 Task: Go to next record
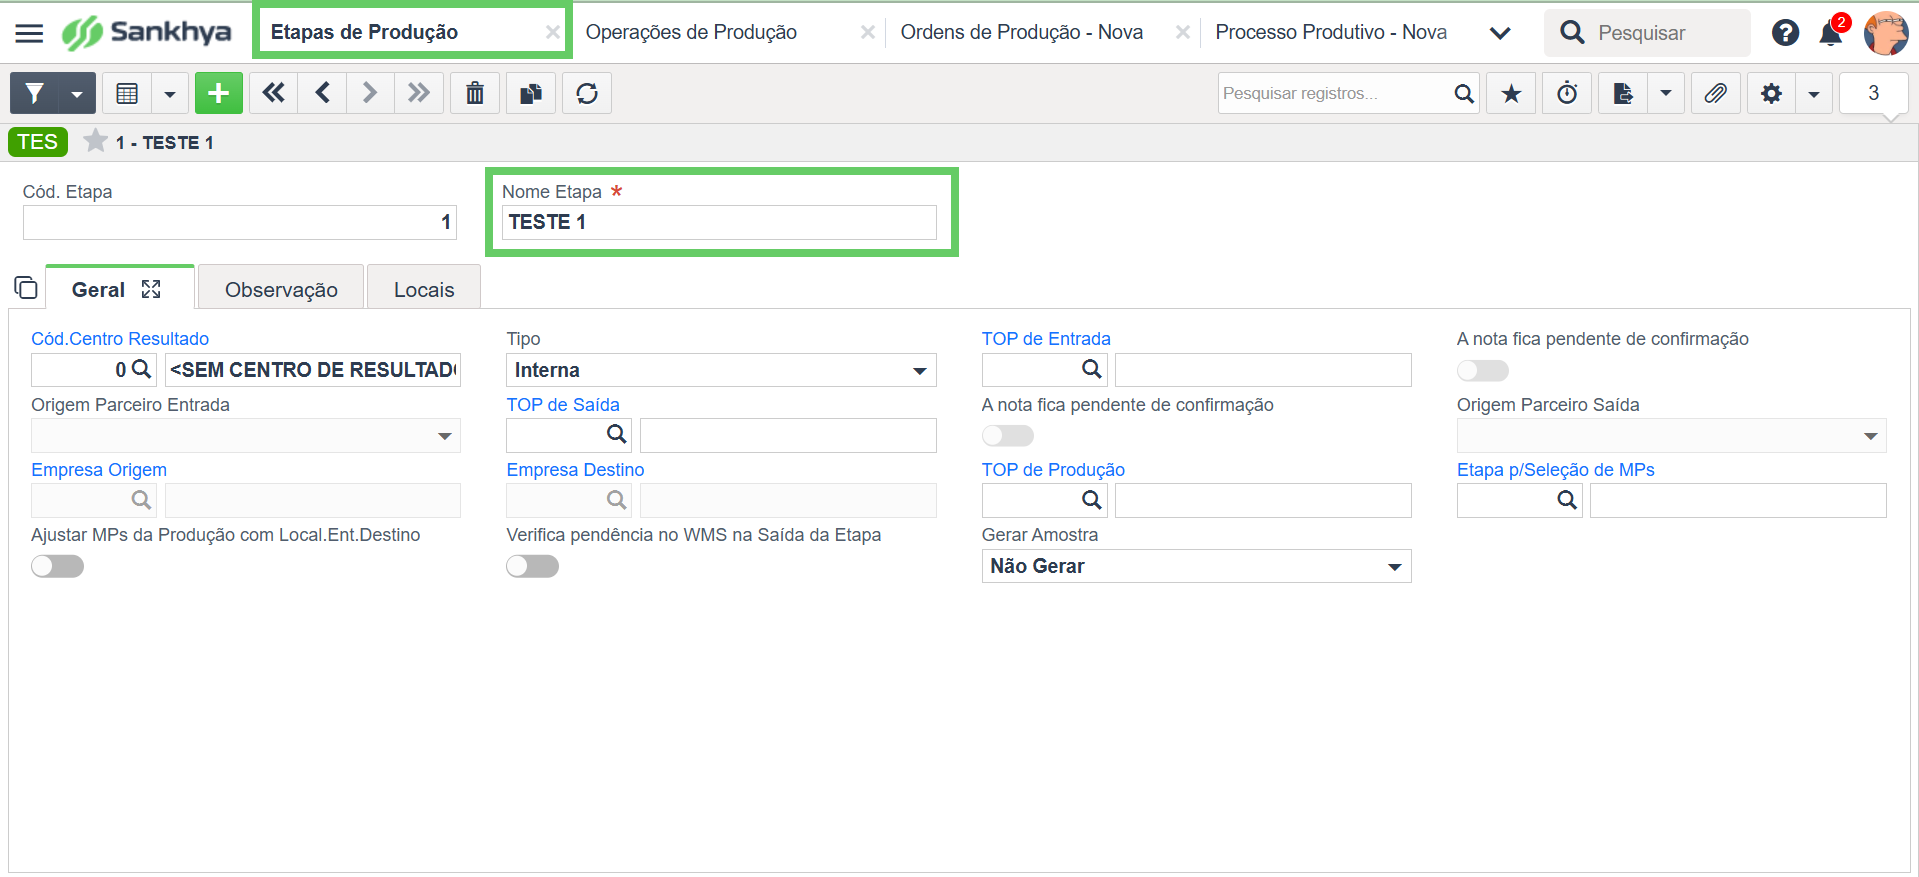tap(370, 93)
